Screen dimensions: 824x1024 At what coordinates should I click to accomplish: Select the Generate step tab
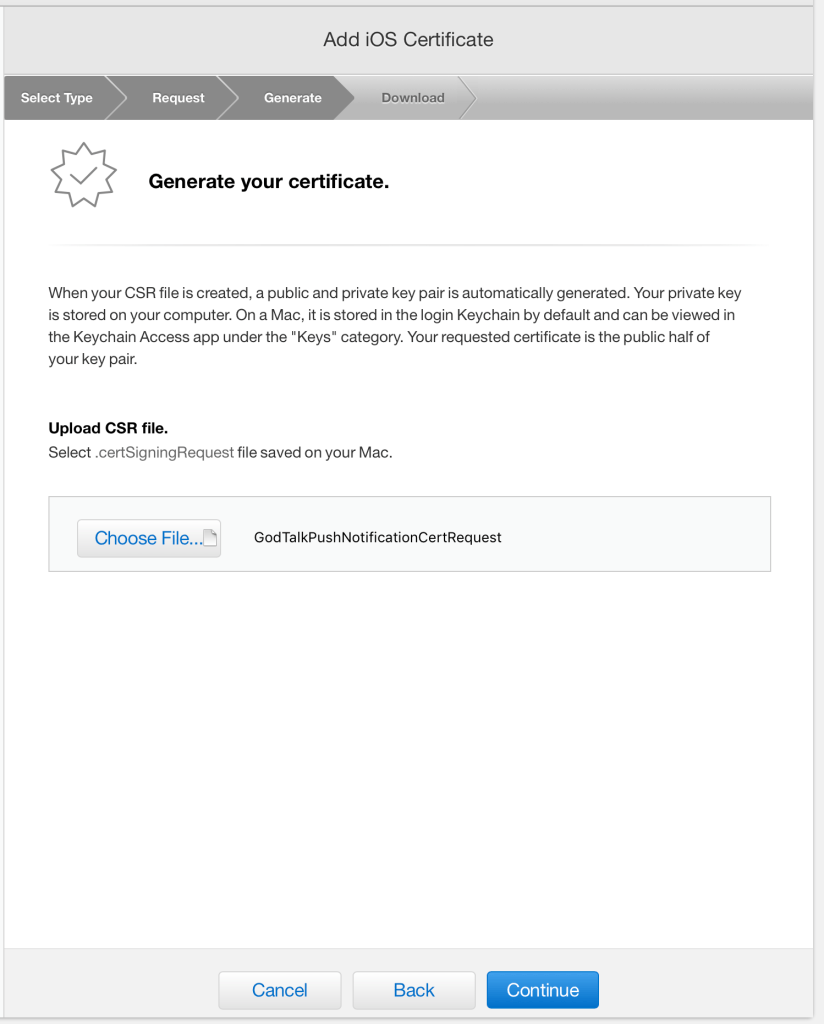click(x=293, y=98)
